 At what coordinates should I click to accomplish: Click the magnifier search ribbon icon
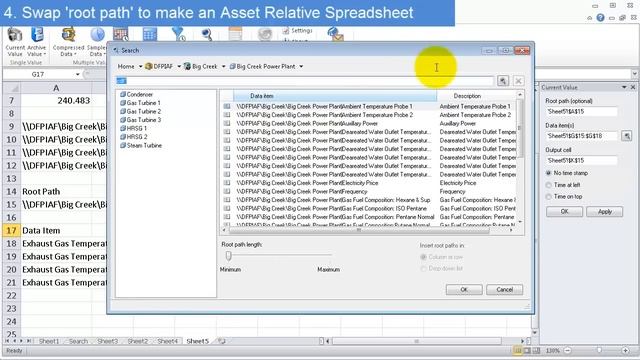(x=207, y=35)
